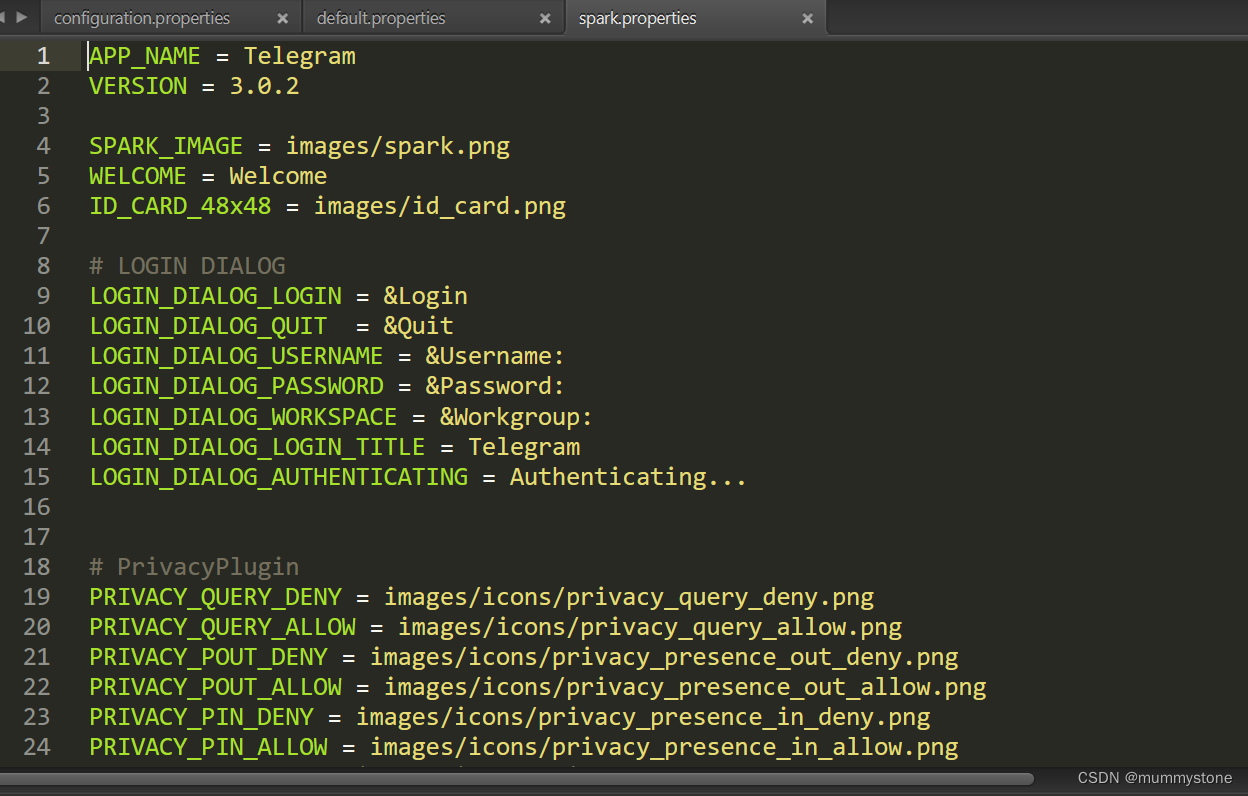
Task: Click the PRIVACY_QUERY_ALLOW key
Action: (x=222, y=627)
